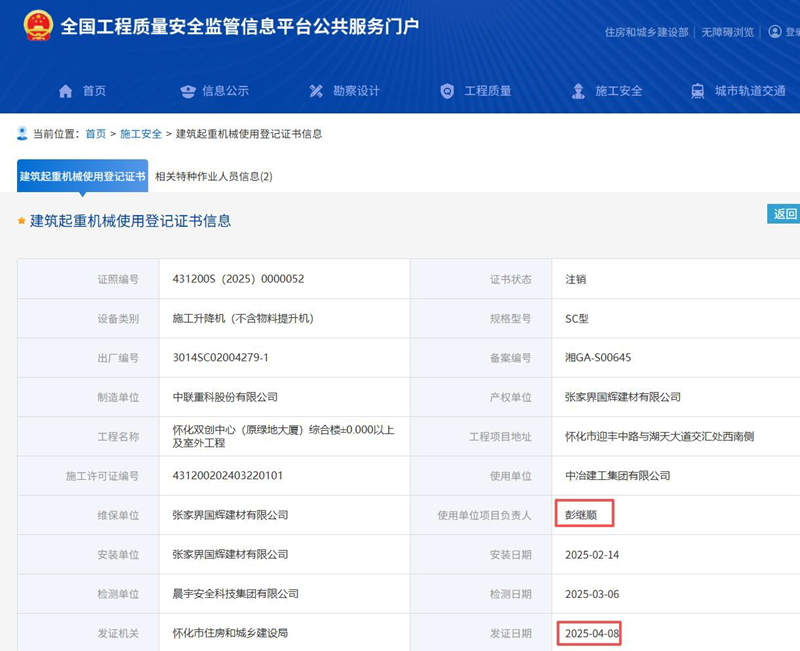The width and height of the screenshot is (800, 651).
Task: Open the 住房和城乡建设部 link
Action: coord(647,32)
